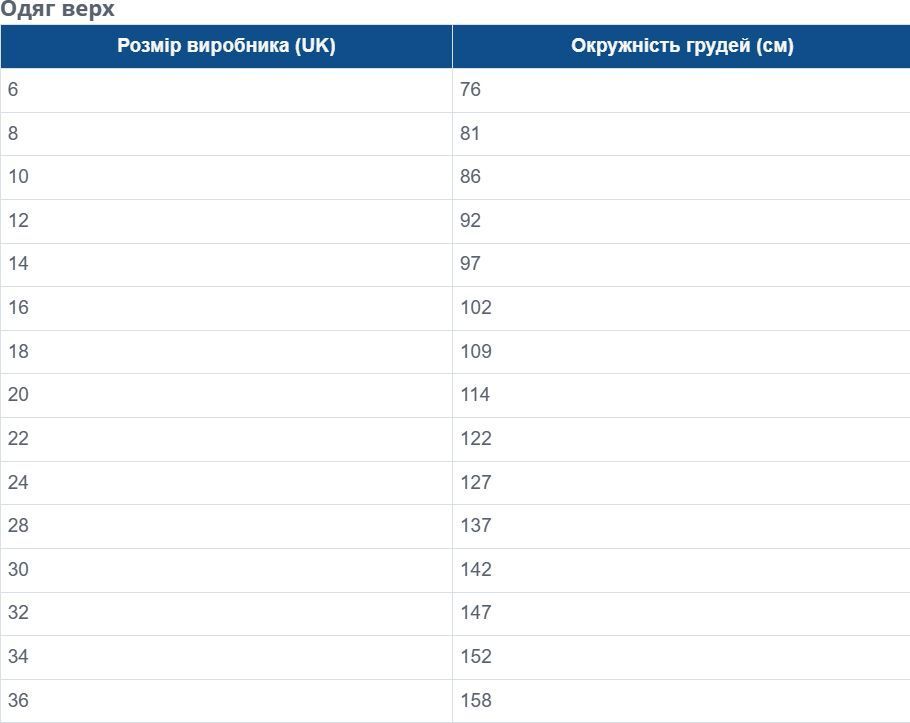This screenshot has width=910, height=723.
Task: Click the chest value 137
Action: 476,525
